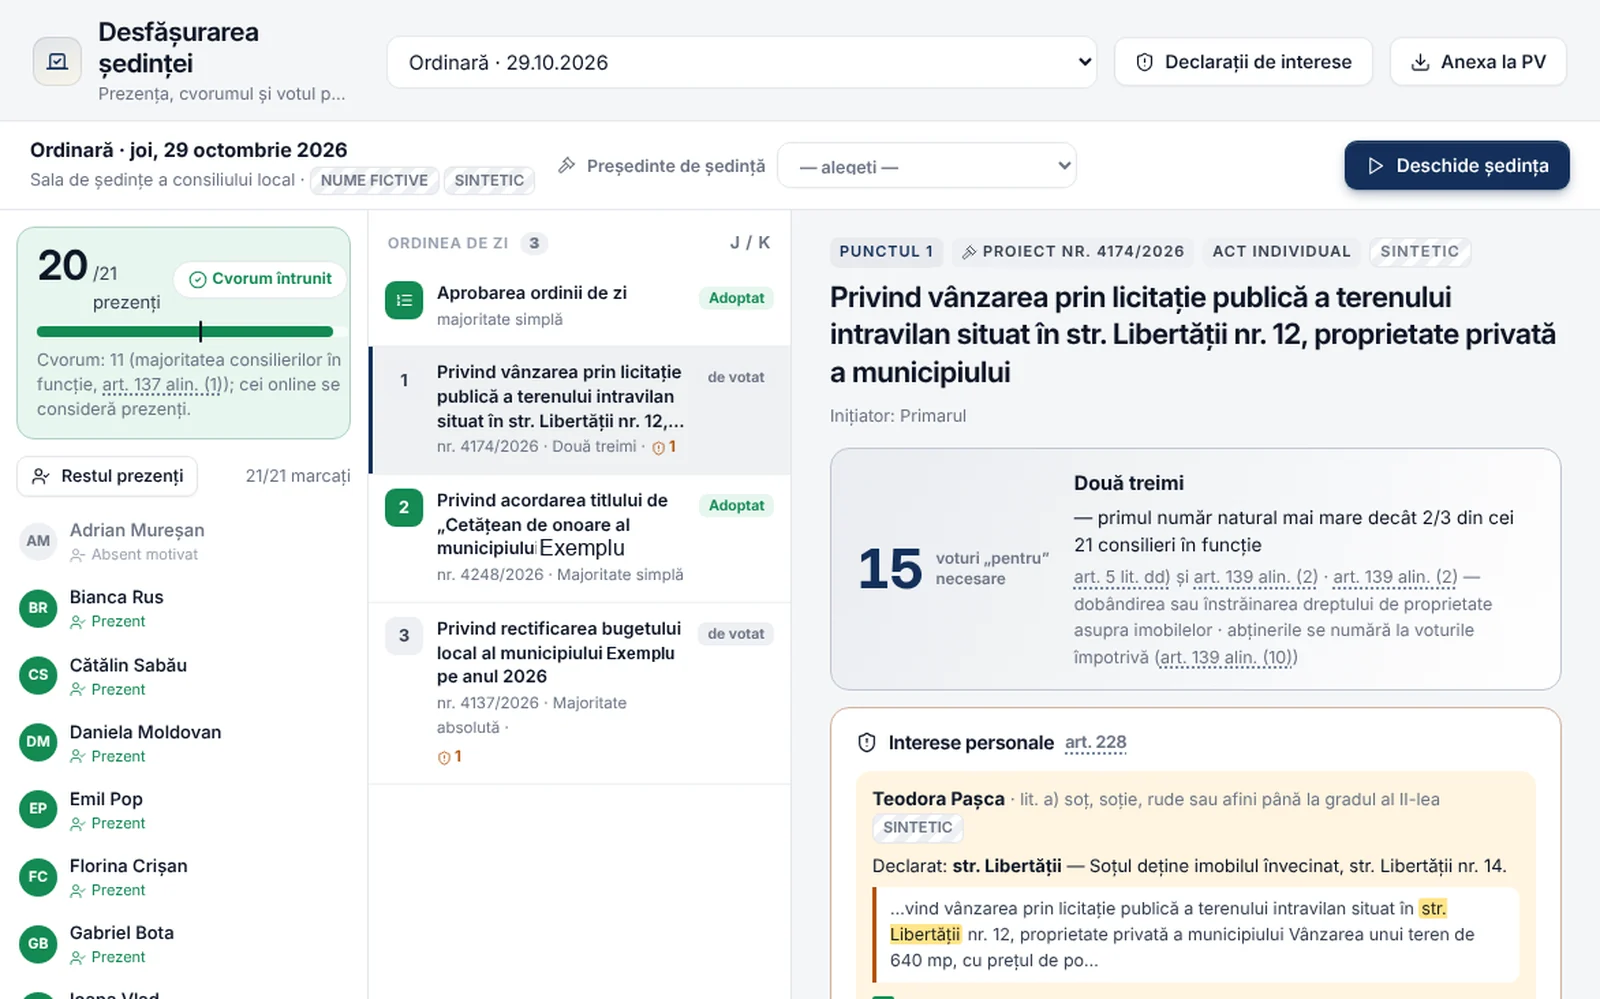Open agenda item 3 rectificarea bugetului
The image size is (1600, 999).
click(x=580, y=693)
